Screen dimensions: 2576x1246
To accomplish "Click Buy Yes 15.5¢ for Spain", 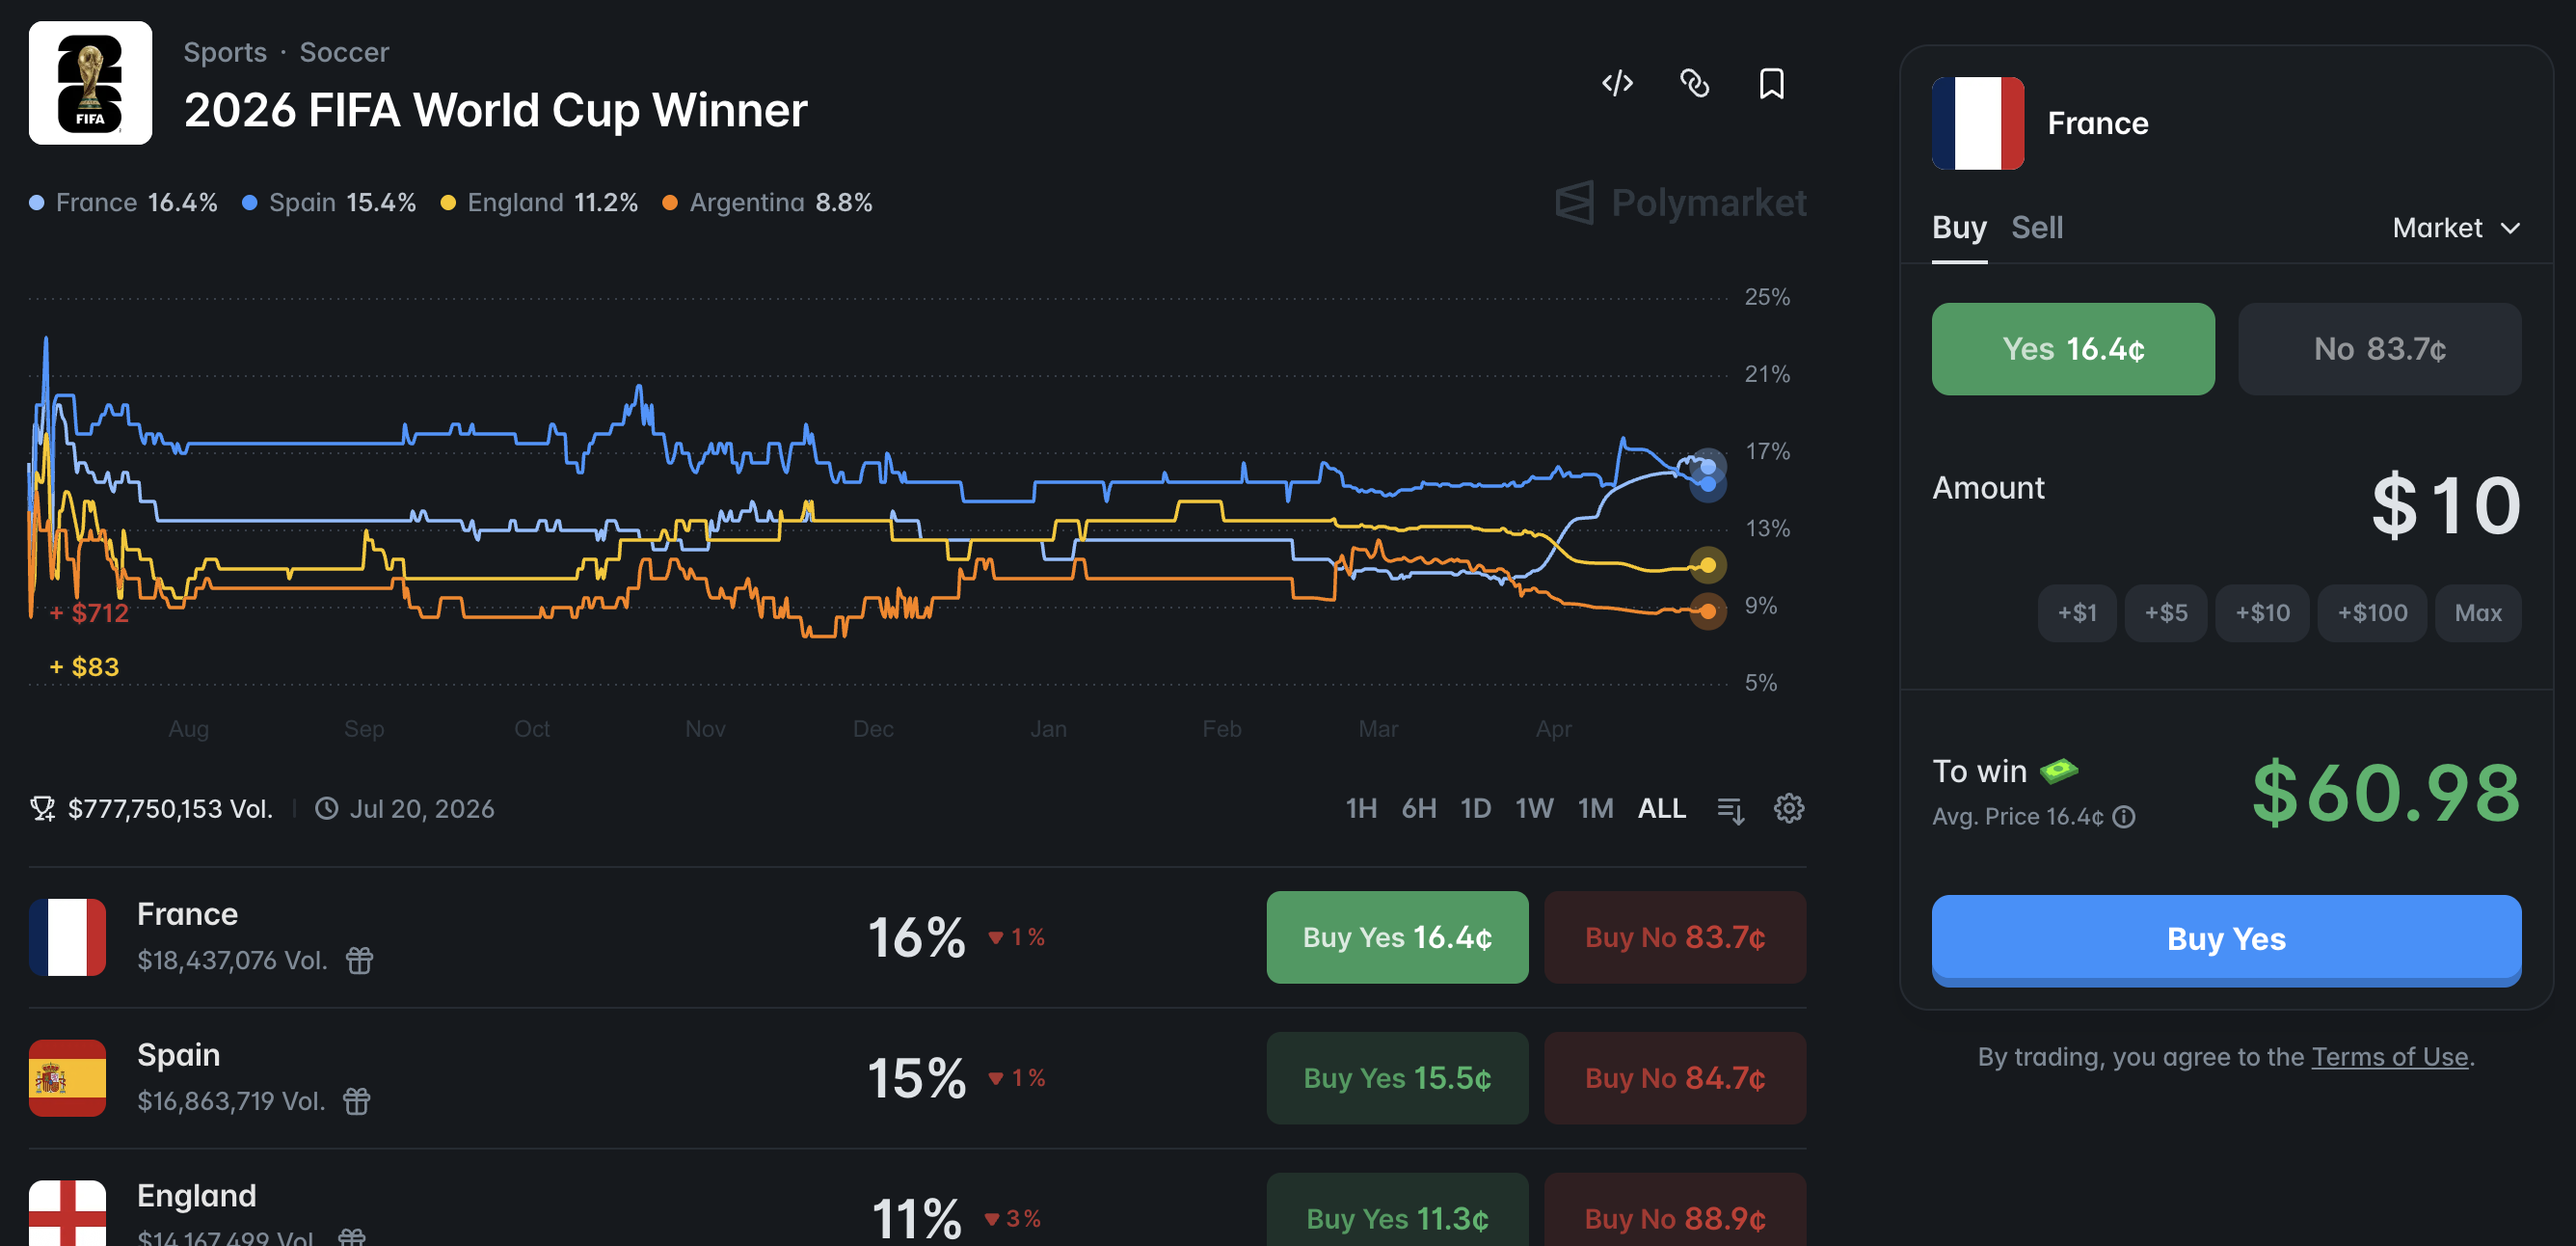I will pos(1396,1078).
